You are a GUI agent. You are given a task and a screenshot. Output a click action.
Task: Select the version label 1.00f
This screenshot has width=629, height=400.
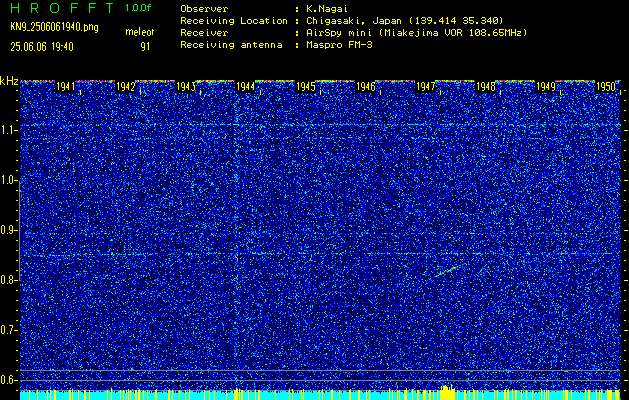click(138, 8)
